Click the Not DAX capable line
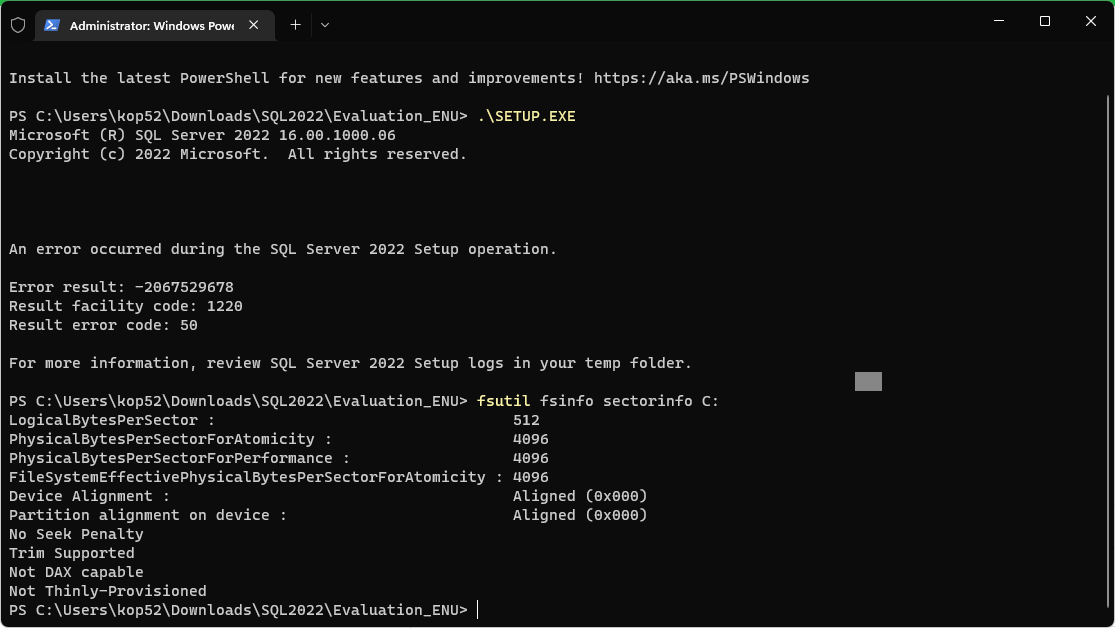Screen dimensions: 1115x628 coord(75,572)
